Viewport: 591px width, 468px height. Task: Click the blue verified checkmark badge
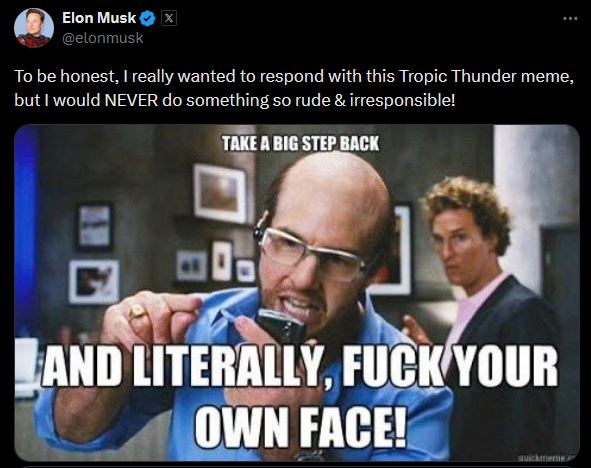(147, 18)
